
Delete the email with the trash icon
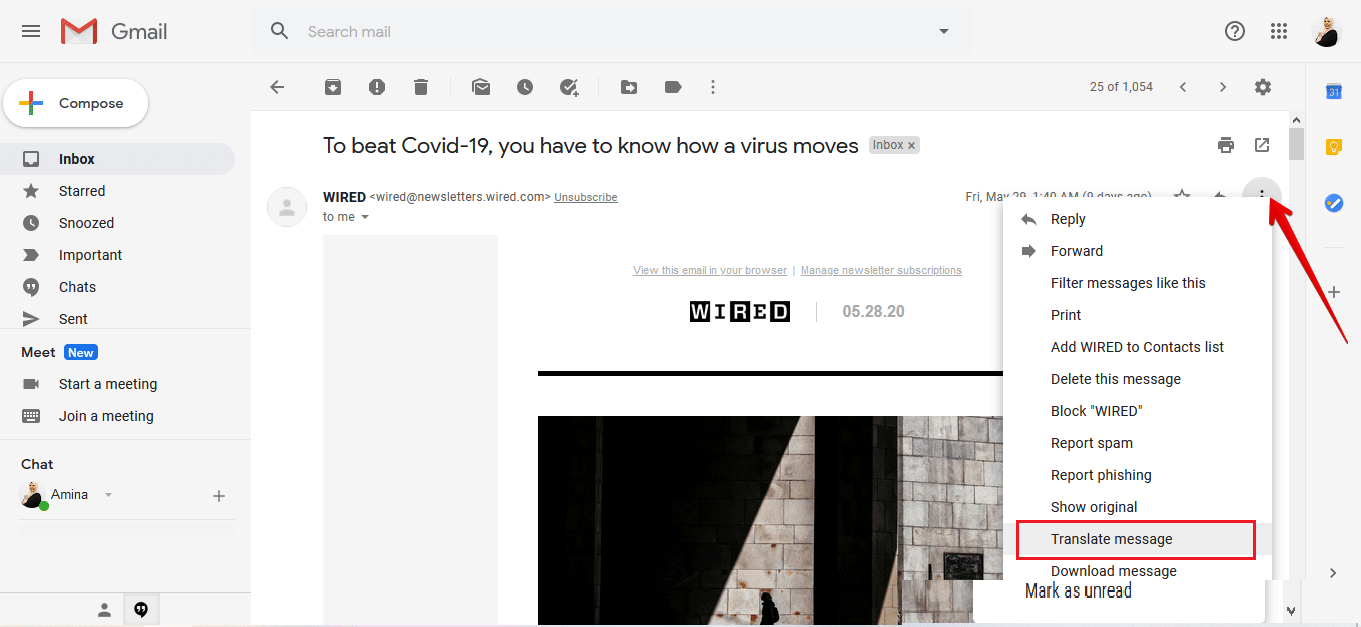tap(421, 87)
